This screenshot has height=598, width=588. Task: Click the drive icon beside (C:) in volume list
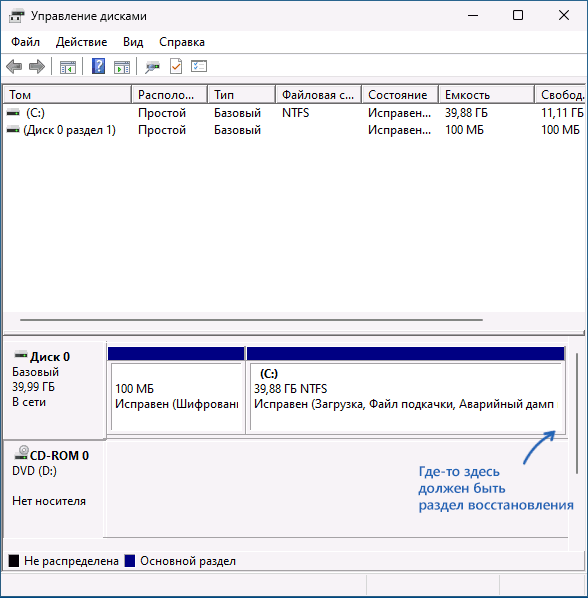coord(13,113)
